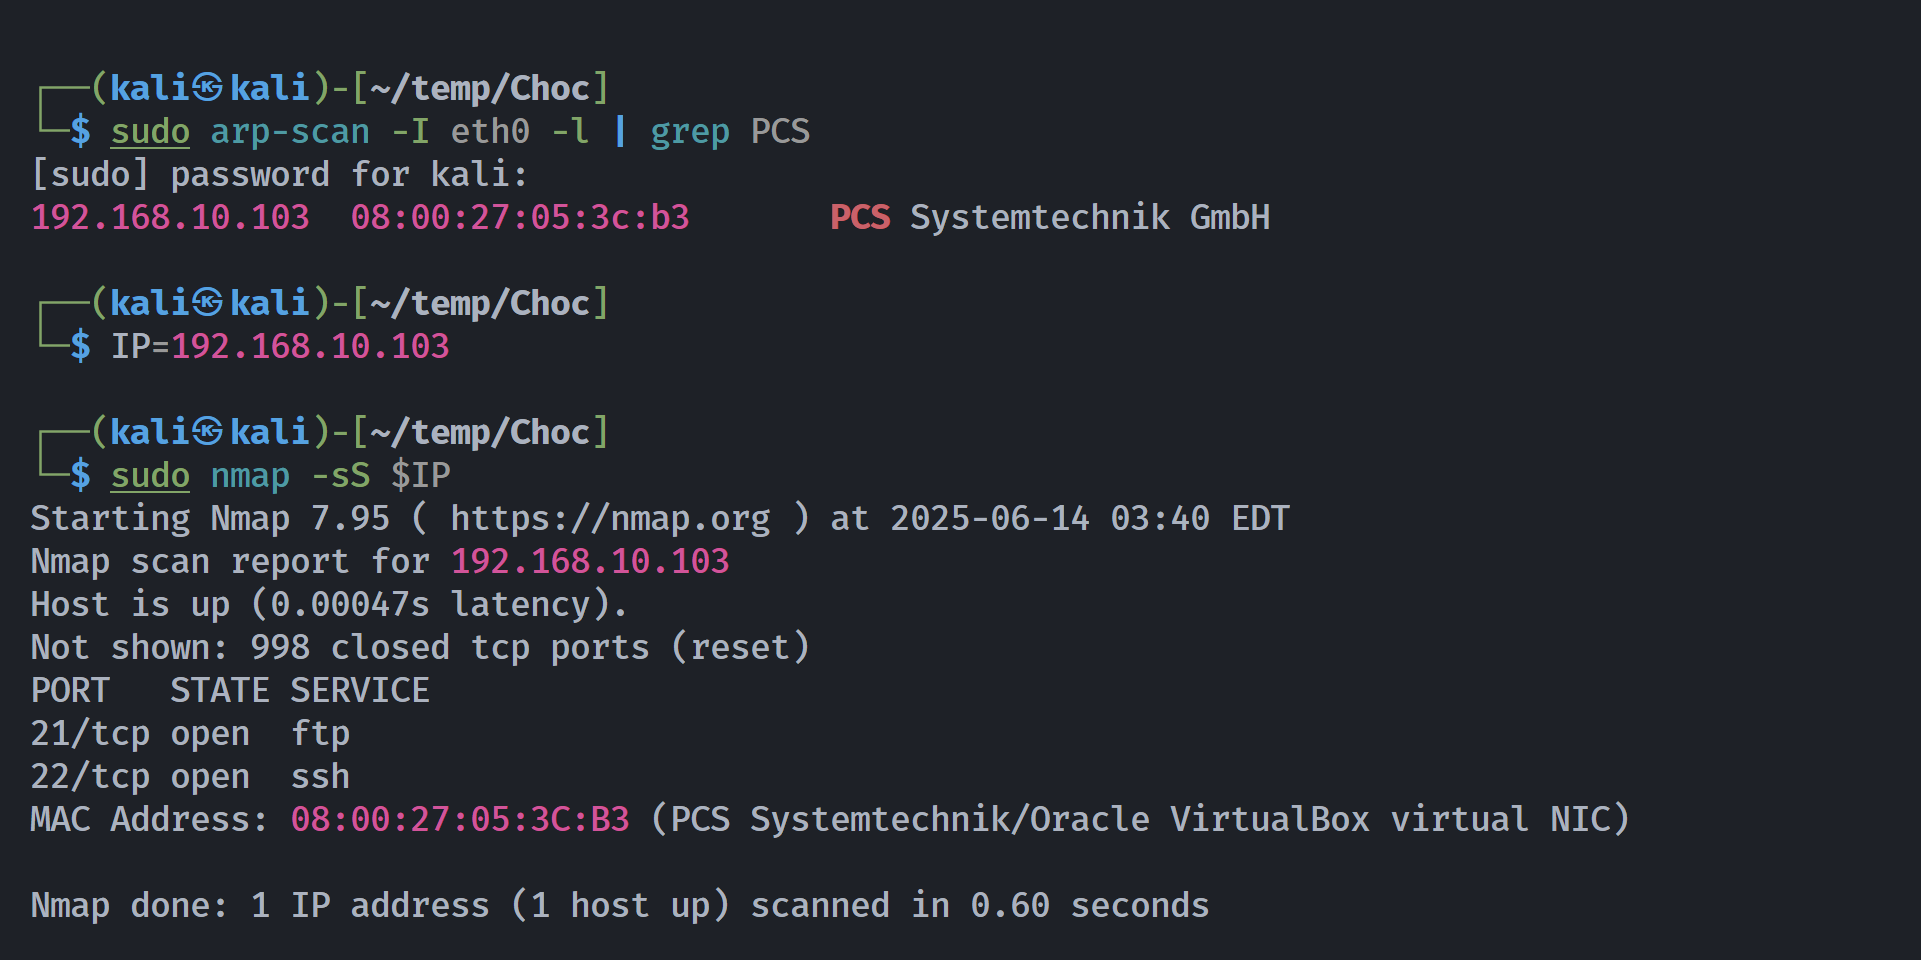Click the grep command word
1921x960 pixels.
690,132
